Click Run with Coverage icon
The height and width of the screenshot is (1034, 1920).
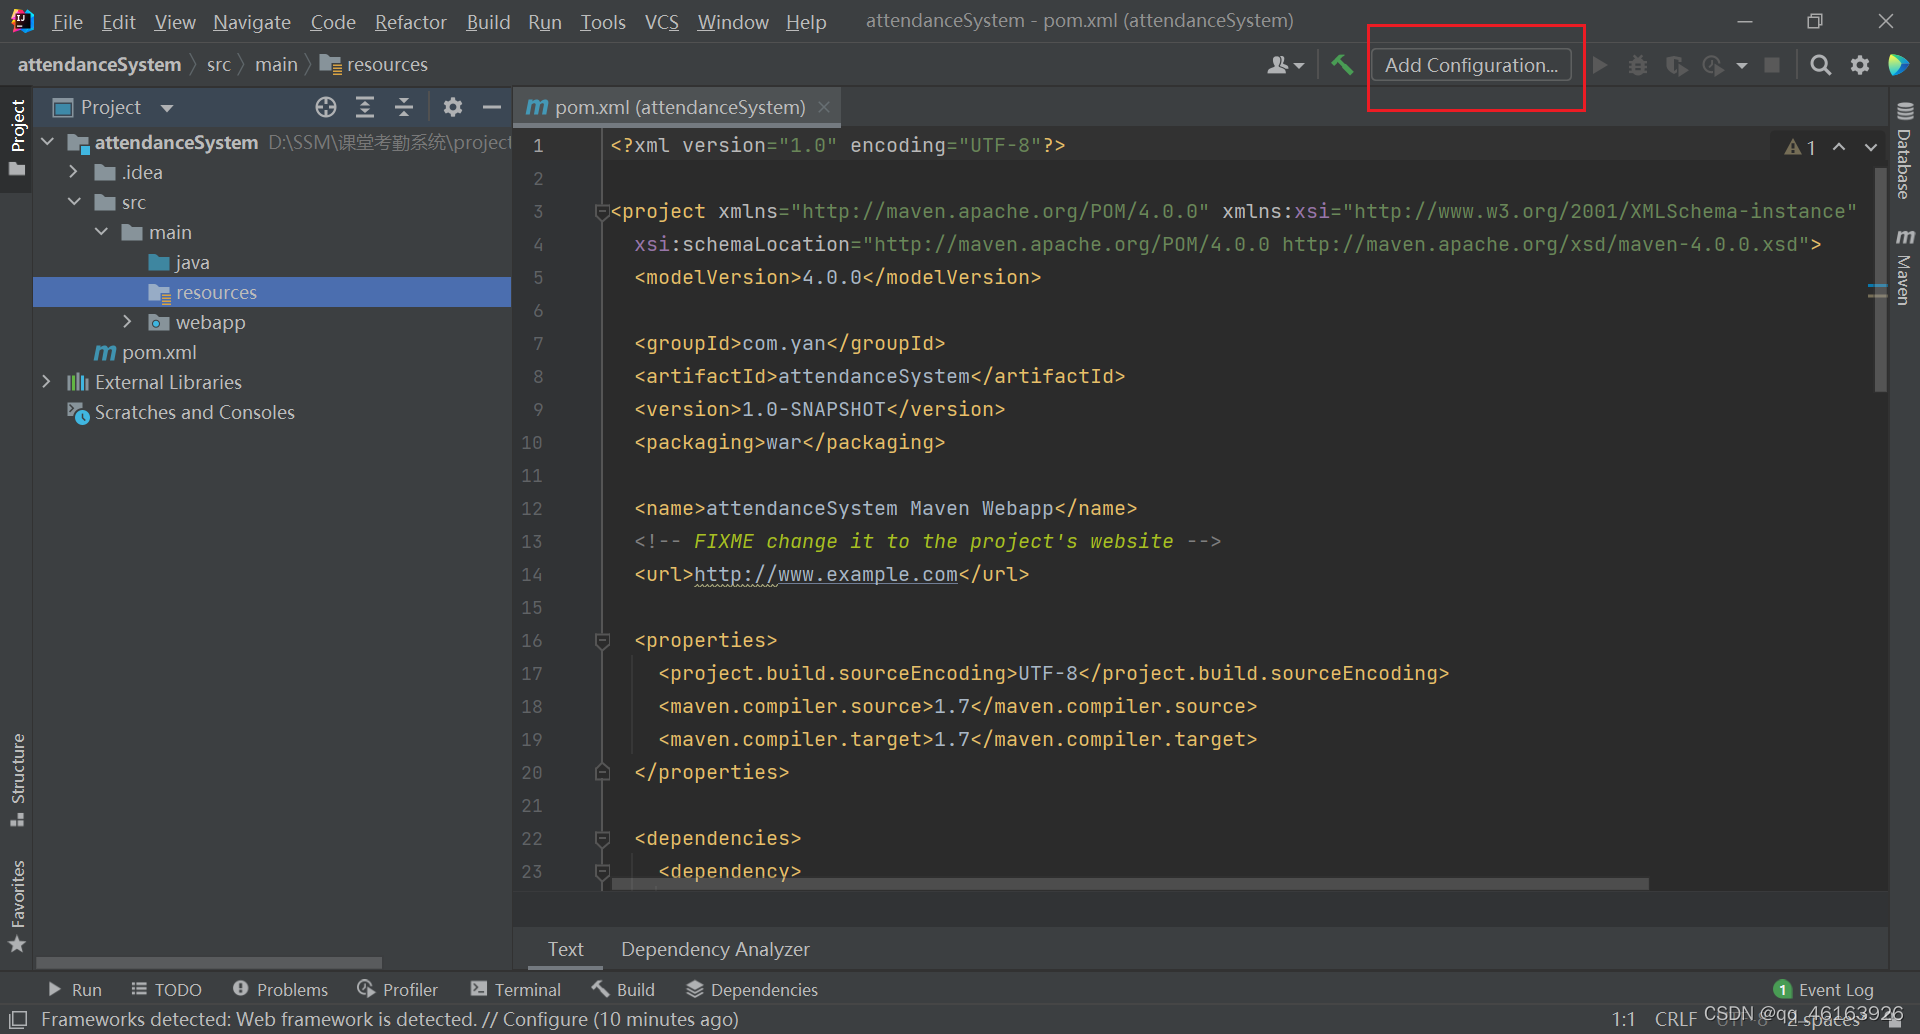tap(1676, 65)
